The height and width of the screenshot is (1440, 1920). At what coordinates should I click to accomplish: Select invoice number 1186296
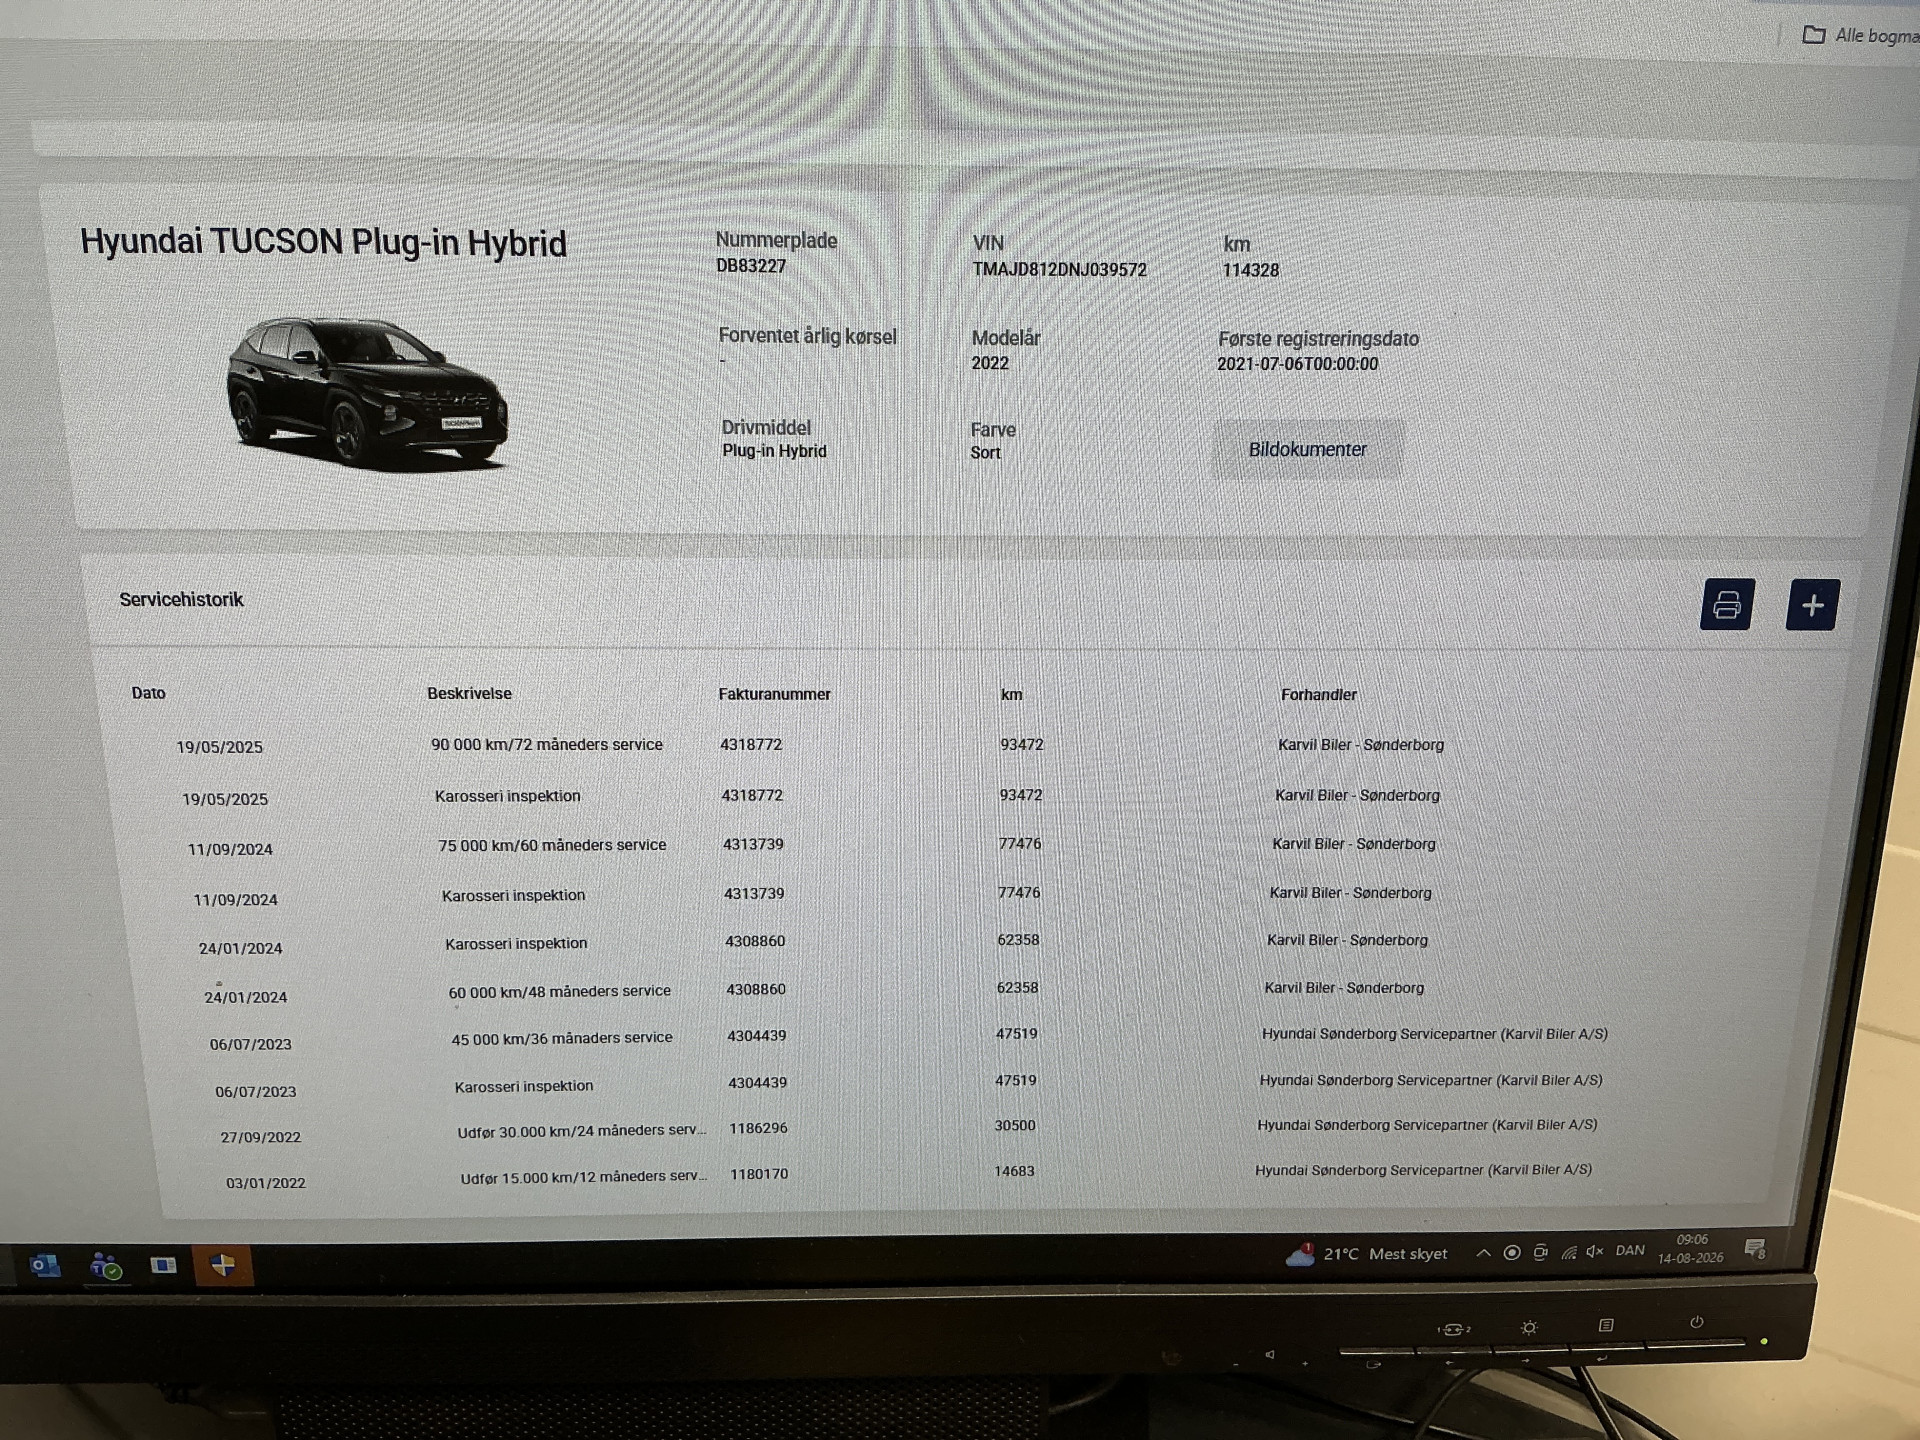click(x=758, y=1128)
